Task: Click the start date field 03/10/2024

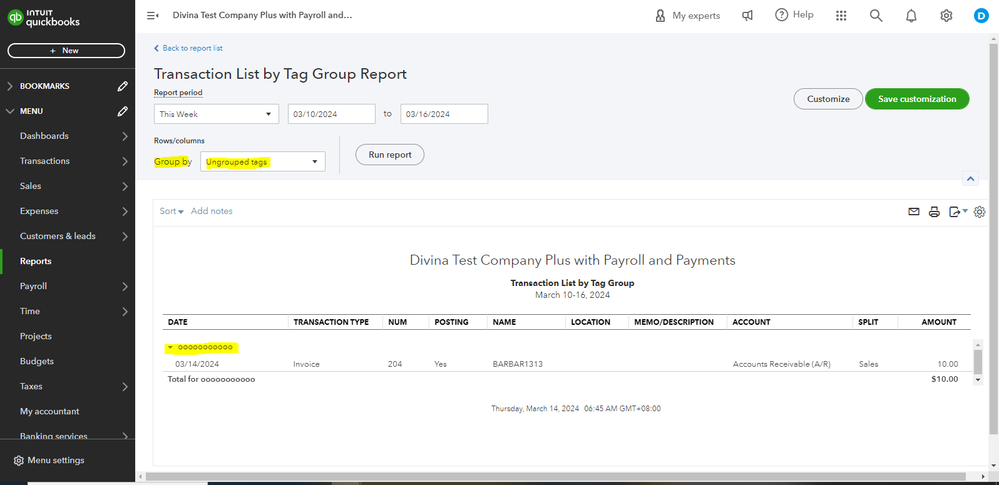Action: click(x=331, y=114)
